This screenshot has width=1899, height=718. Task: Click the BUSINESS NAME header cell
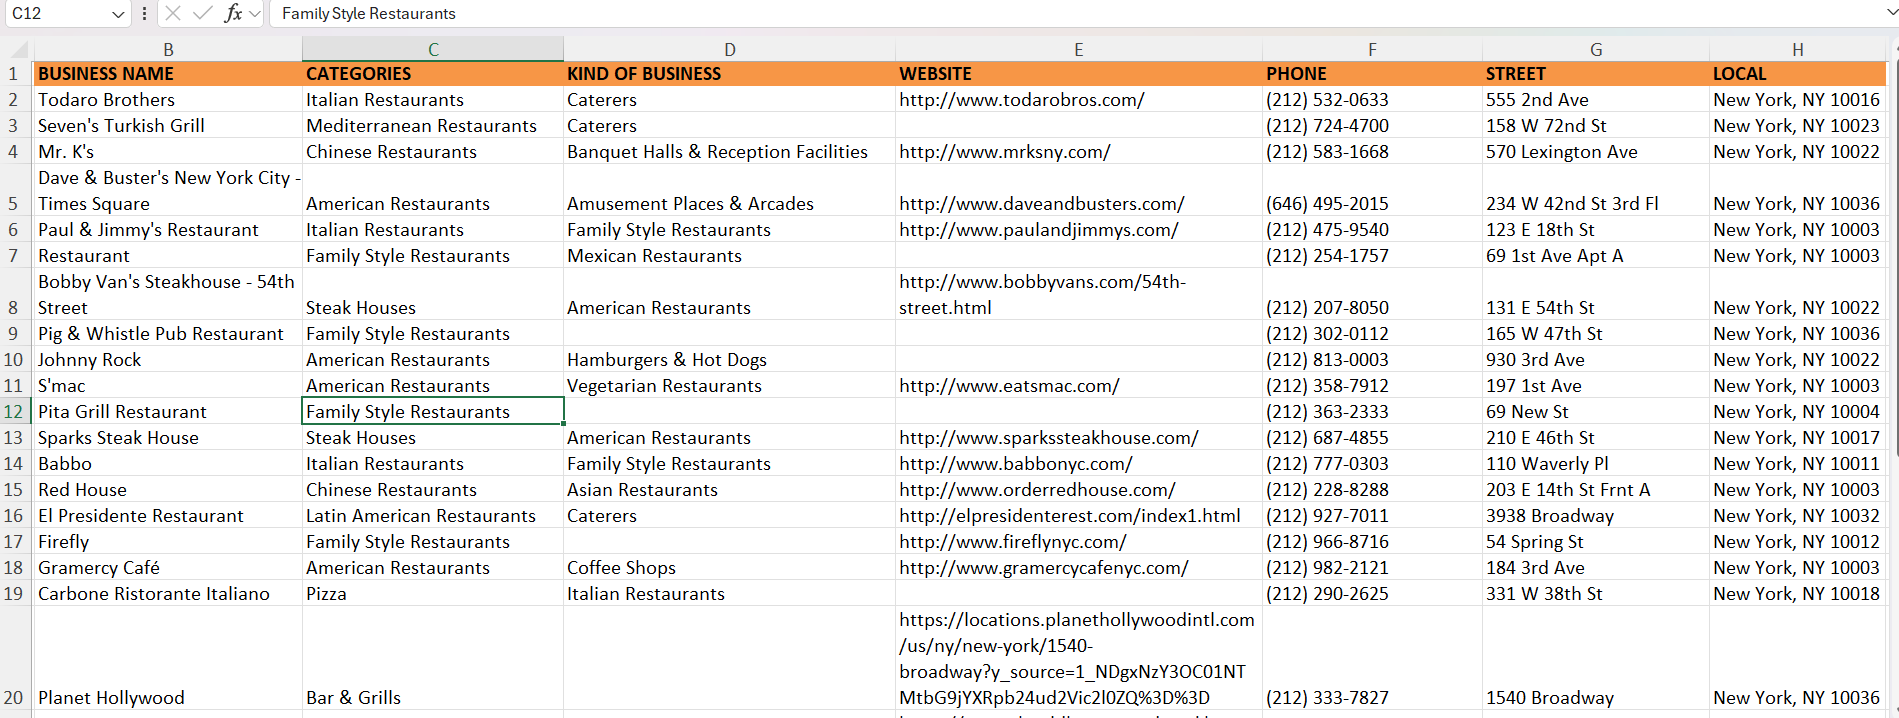pyautogui.click(x=168, y=73)
